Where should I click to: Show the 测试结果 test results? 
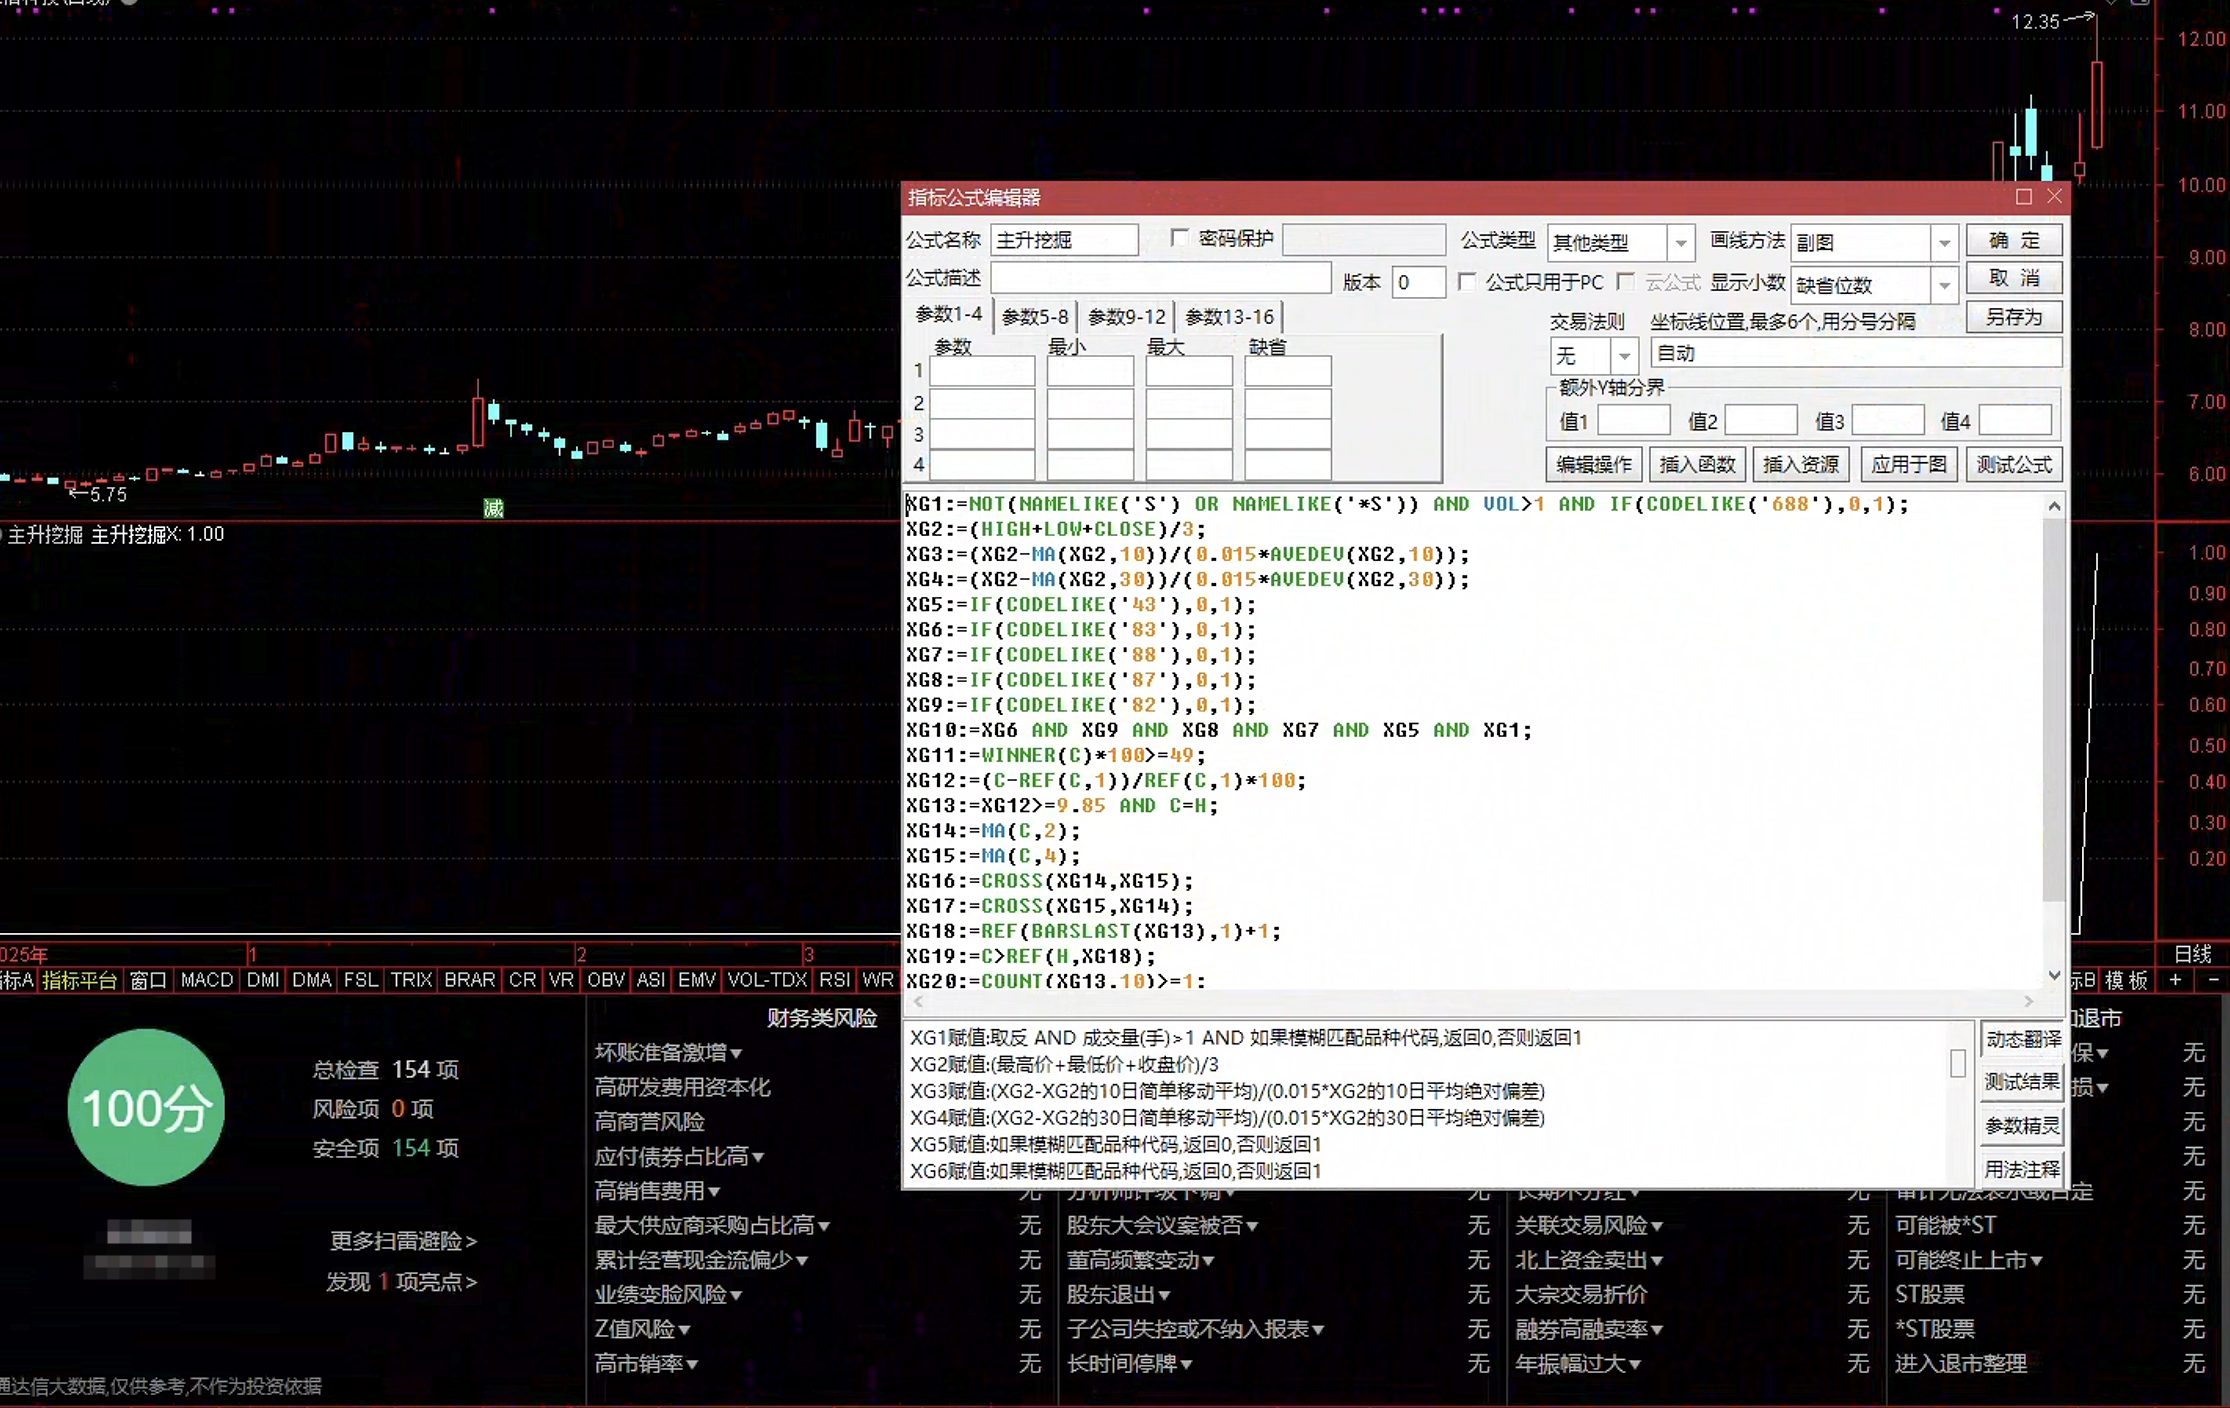(x=2022, y=1082)
